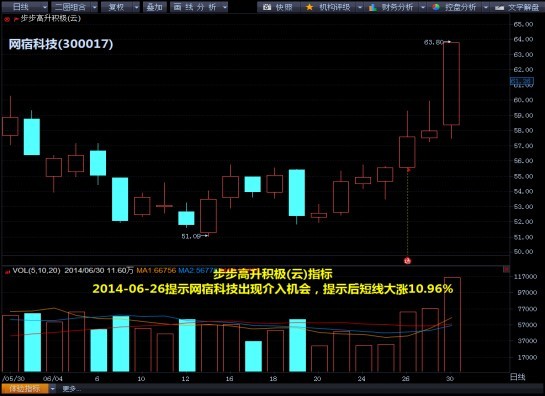
Task: Click the MA1:66756 value label
Action: click(x=156, y=270)
